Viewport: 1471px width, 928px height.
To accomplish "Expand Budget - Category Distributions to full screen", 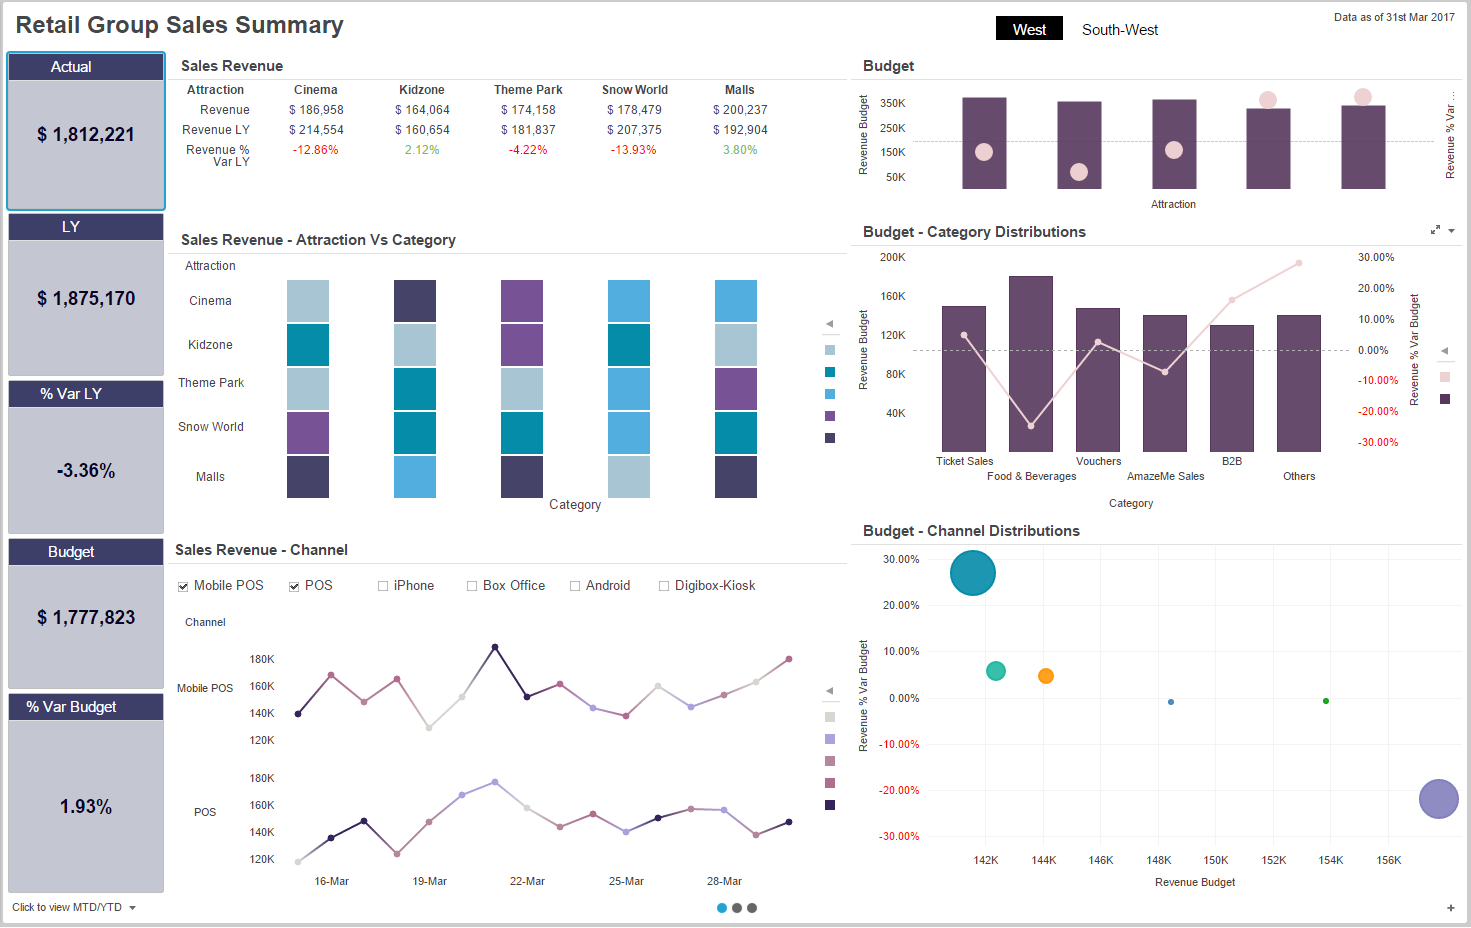I will coord(1435,229).
